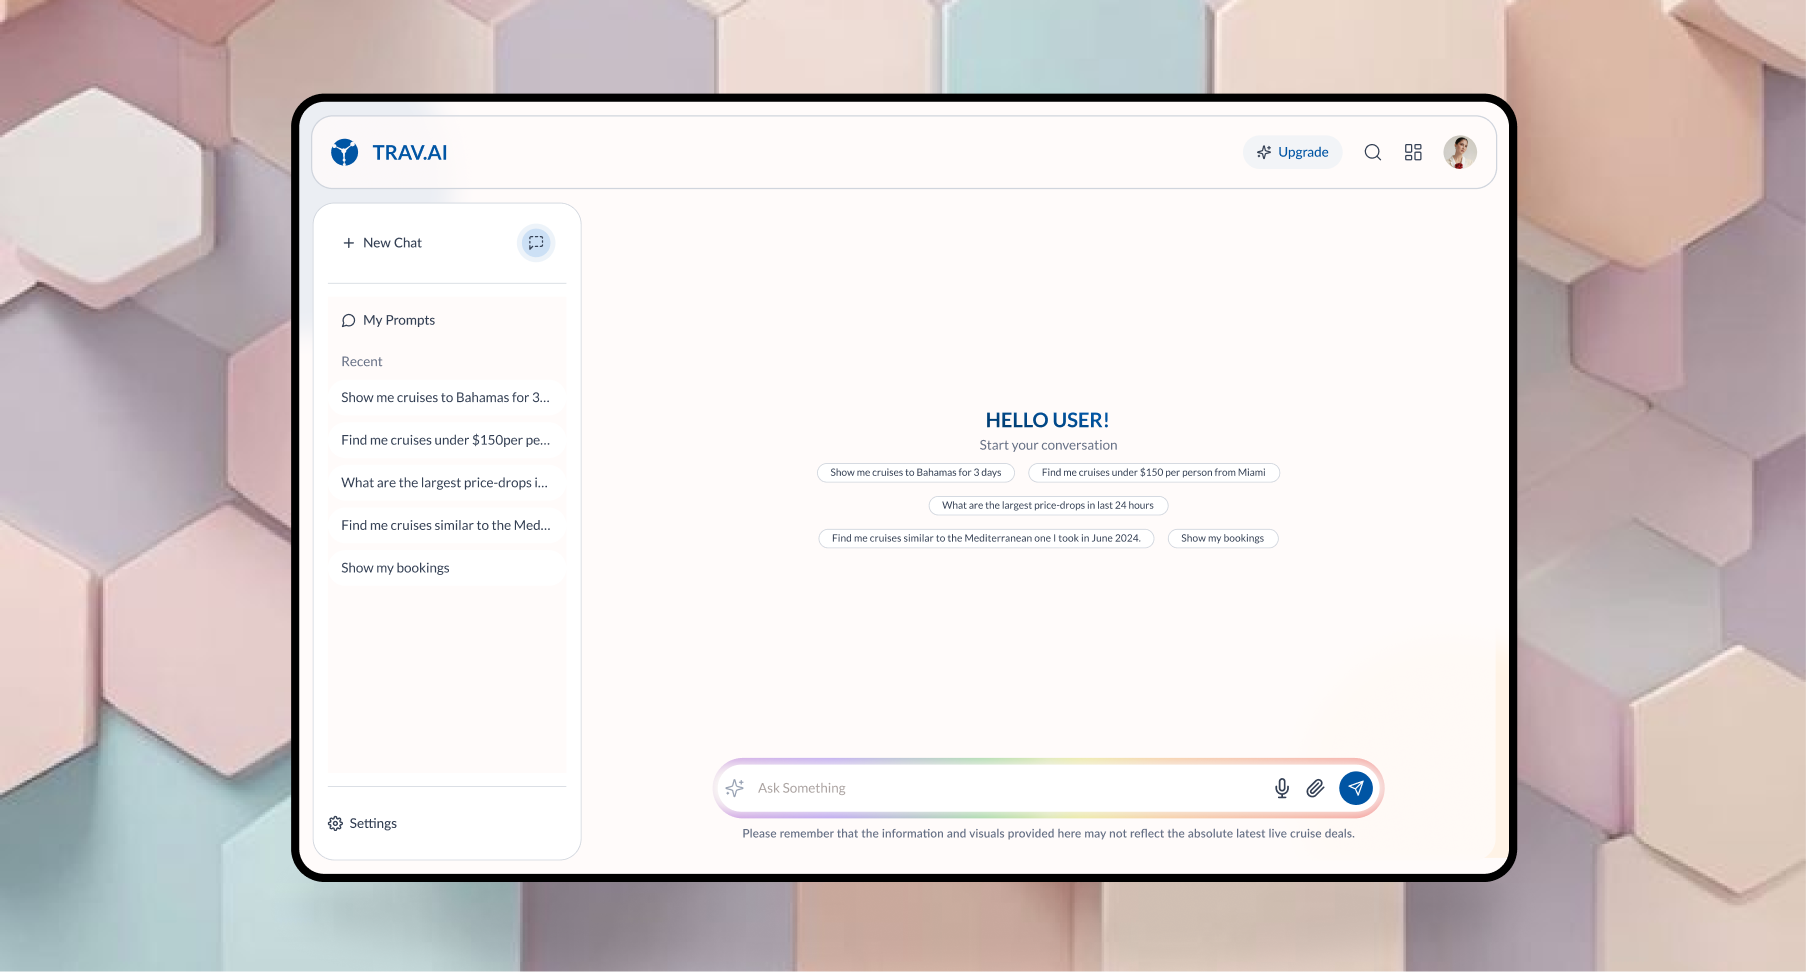
Task: Open search with the magnifier icon
Action: 1372,152
